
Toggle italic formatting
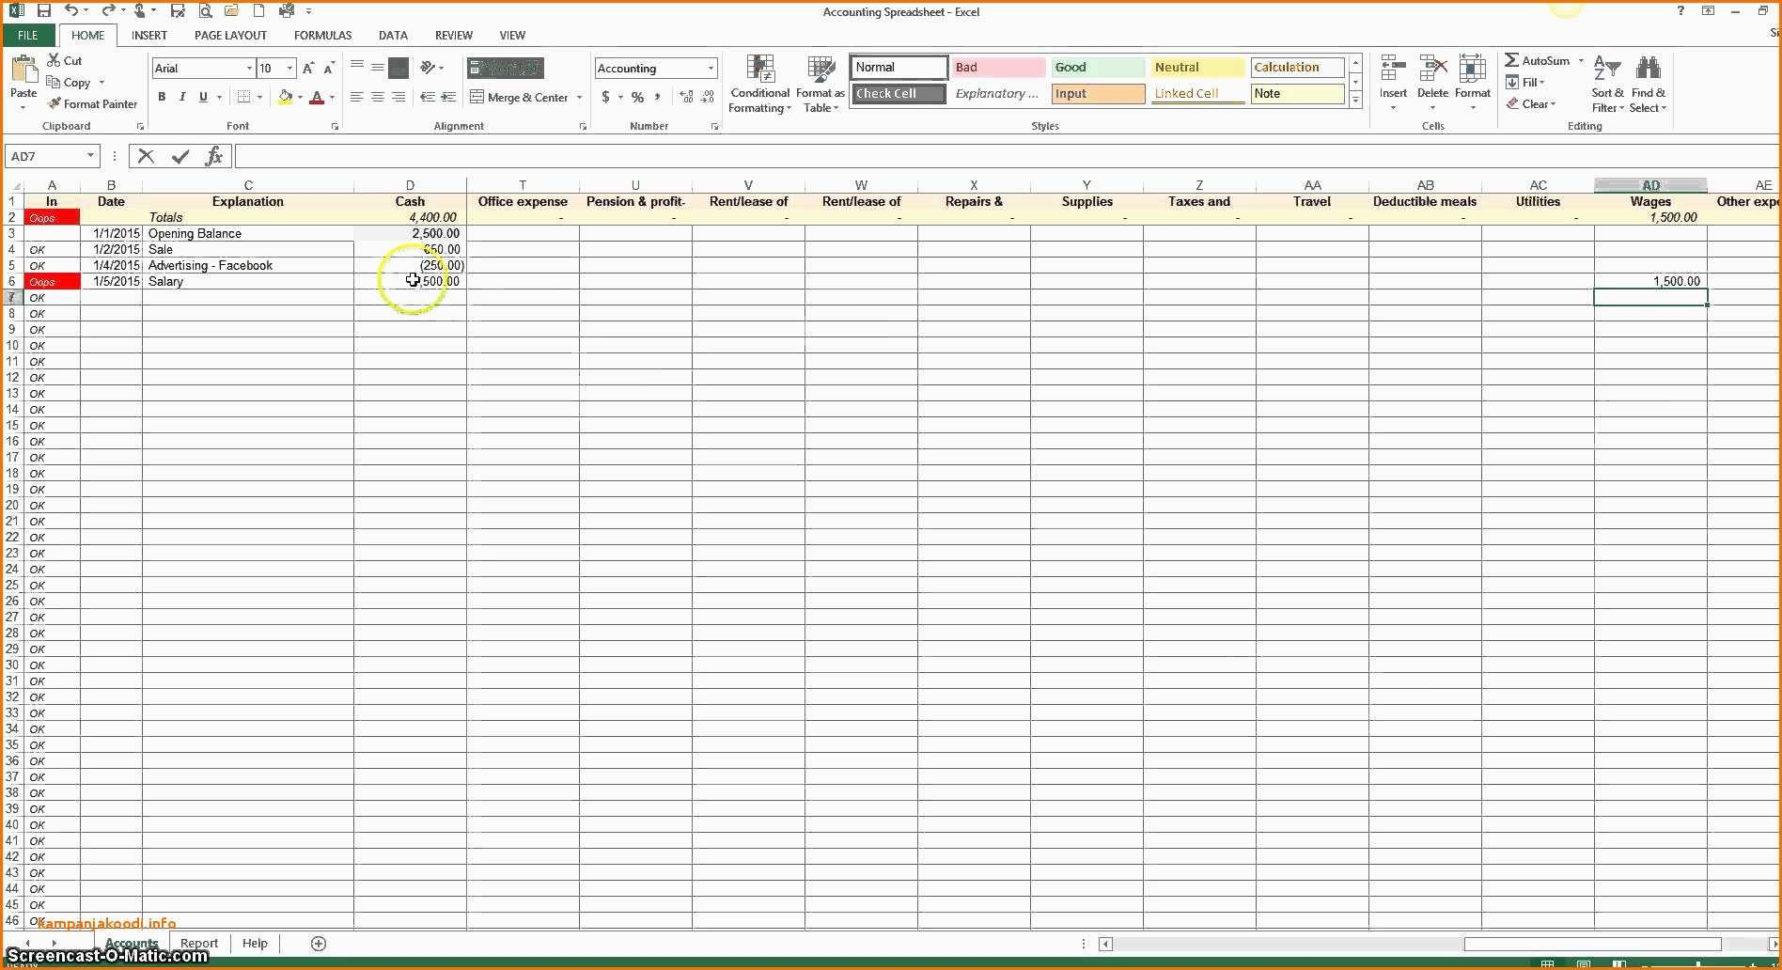point(182,97)
